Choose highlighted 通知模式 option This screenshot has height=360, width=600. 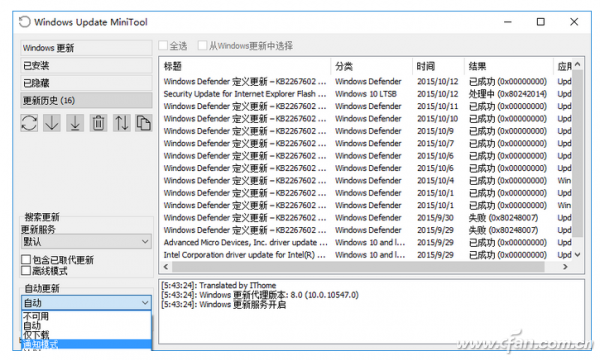[x=86, y=344]
